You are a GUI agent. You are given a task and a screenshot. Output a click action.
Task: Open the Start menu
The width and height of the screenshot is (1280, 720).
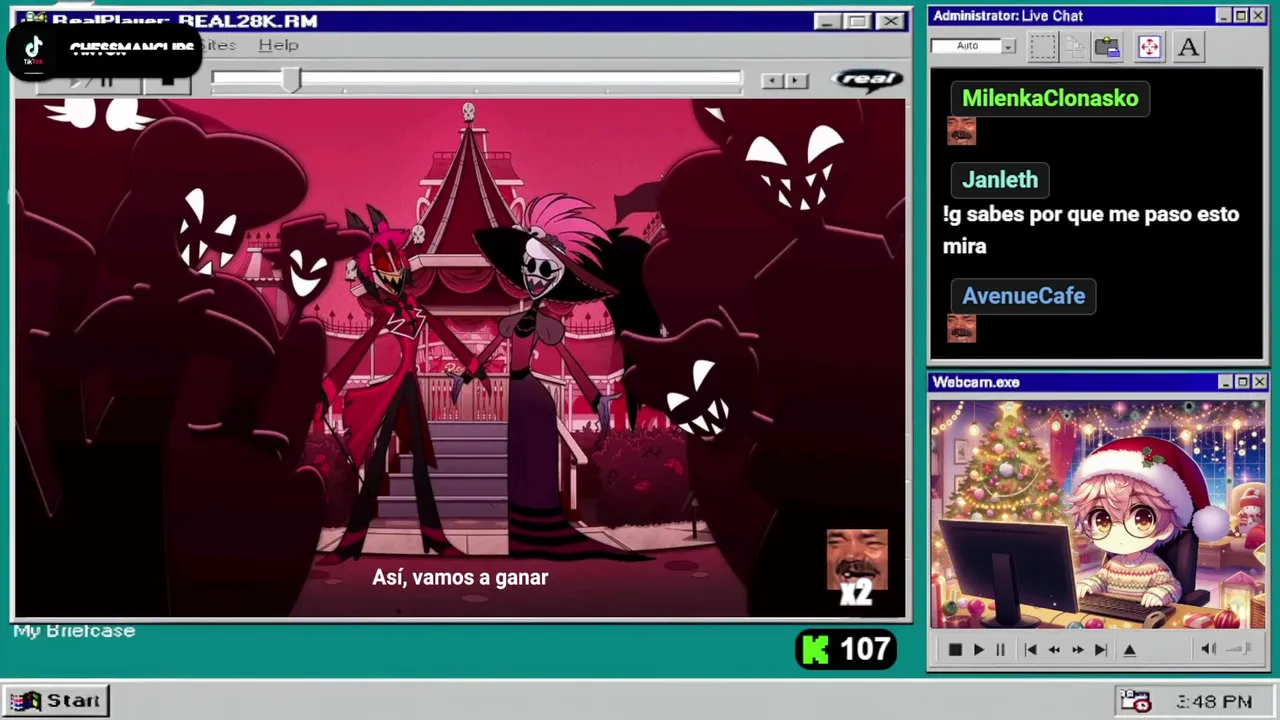56,701
